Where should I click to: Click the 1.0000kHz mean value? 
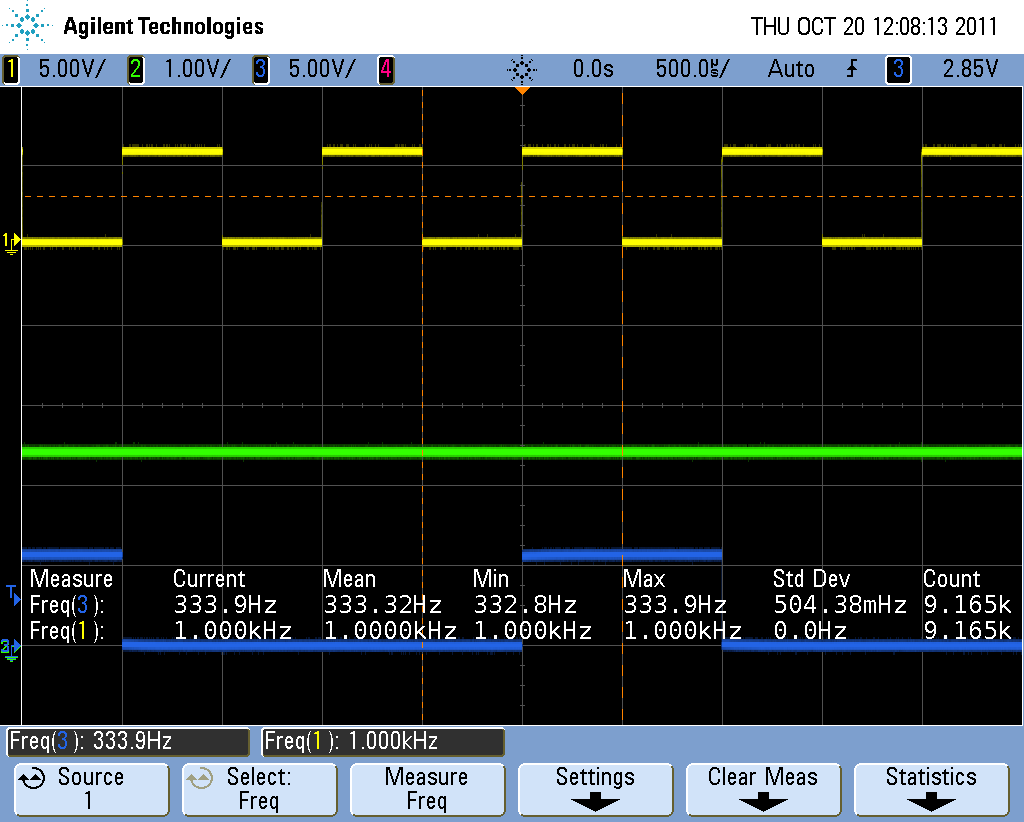(390, 631)
